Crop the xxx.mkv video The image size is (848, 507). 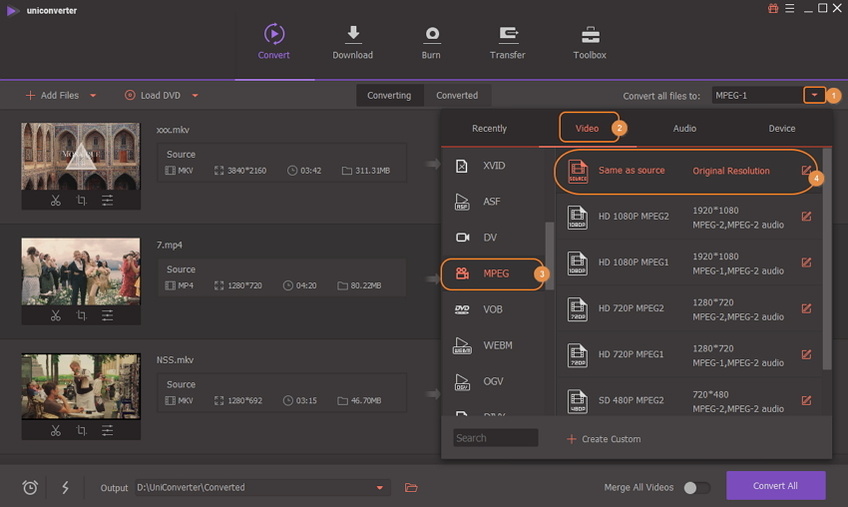(x=81, y=201)
